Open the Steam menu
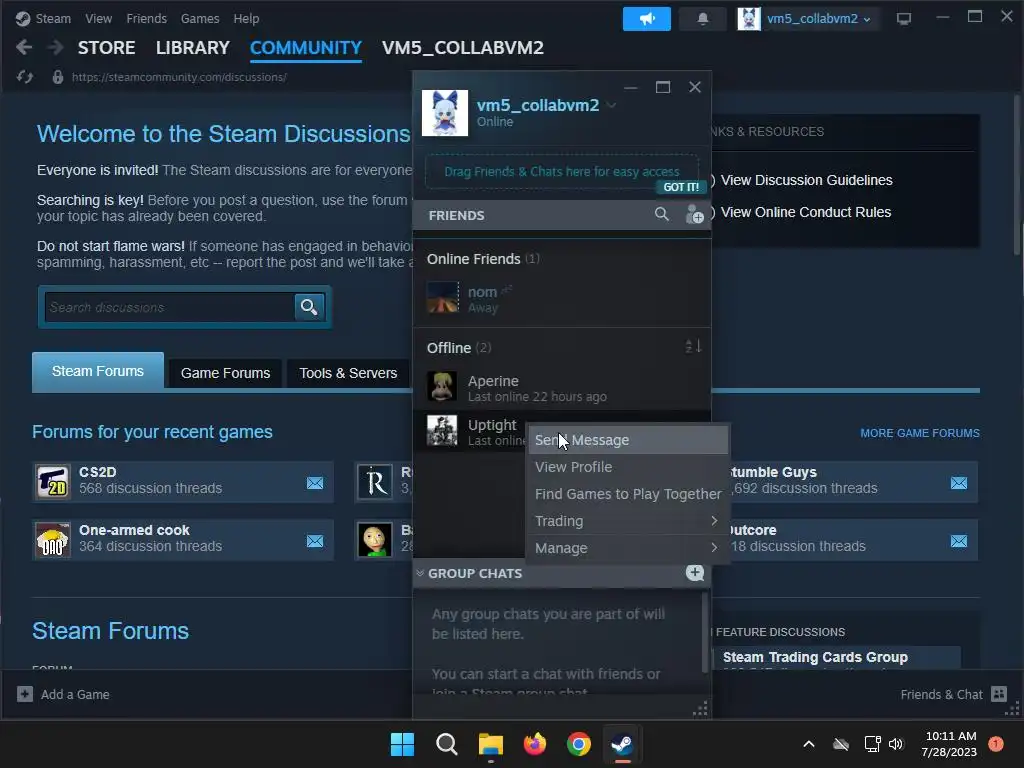This screenshot has width=1024, height=768. [x=53, y=18]
